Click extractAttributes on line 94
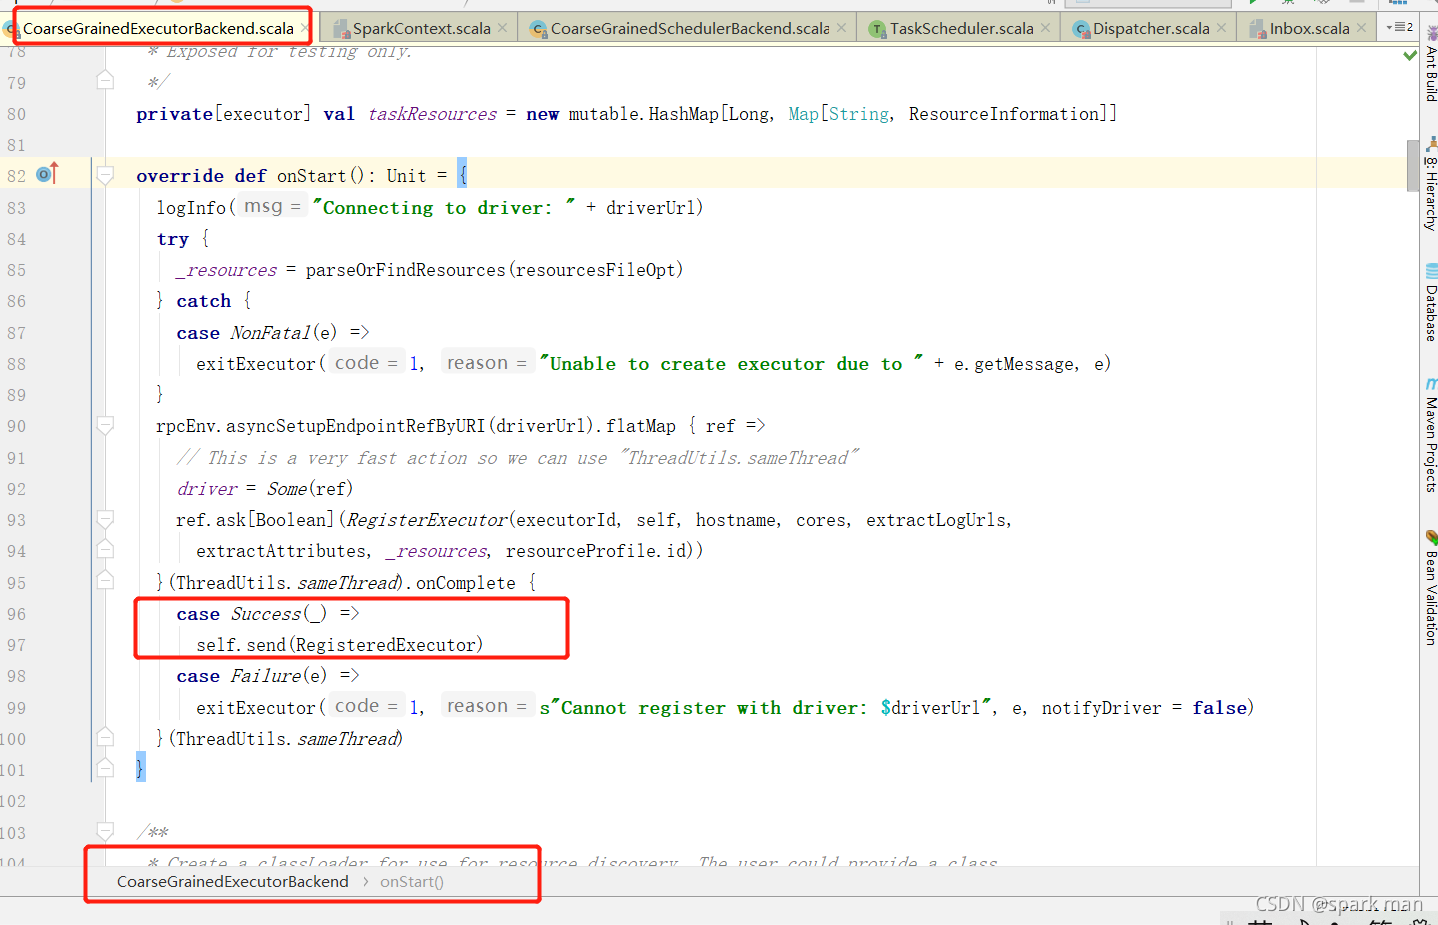 (282, 551)
